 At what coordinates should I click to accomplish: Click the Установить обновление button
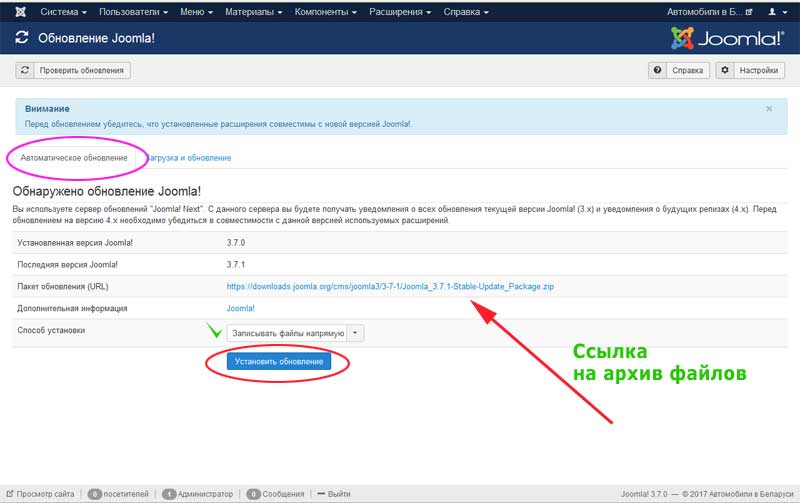(x=279, y=361)
